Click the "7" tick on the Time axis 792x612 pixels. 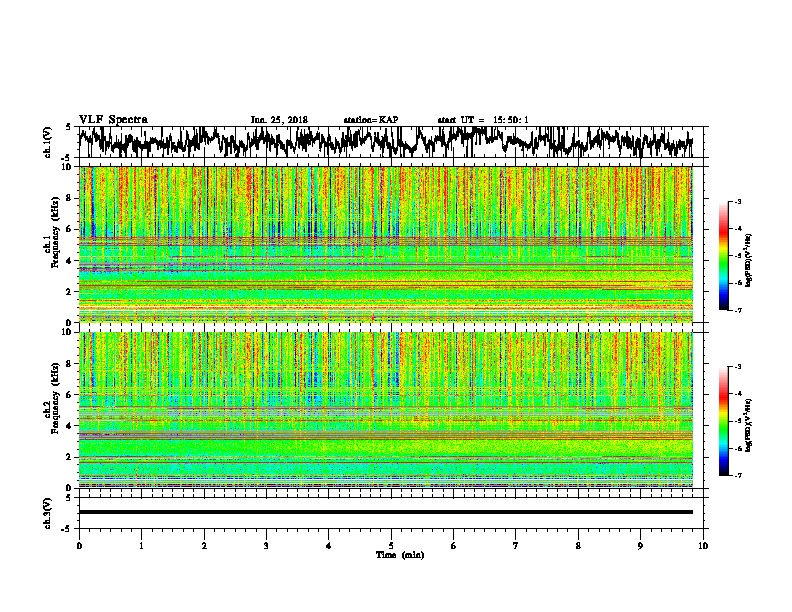click(516, 546)
